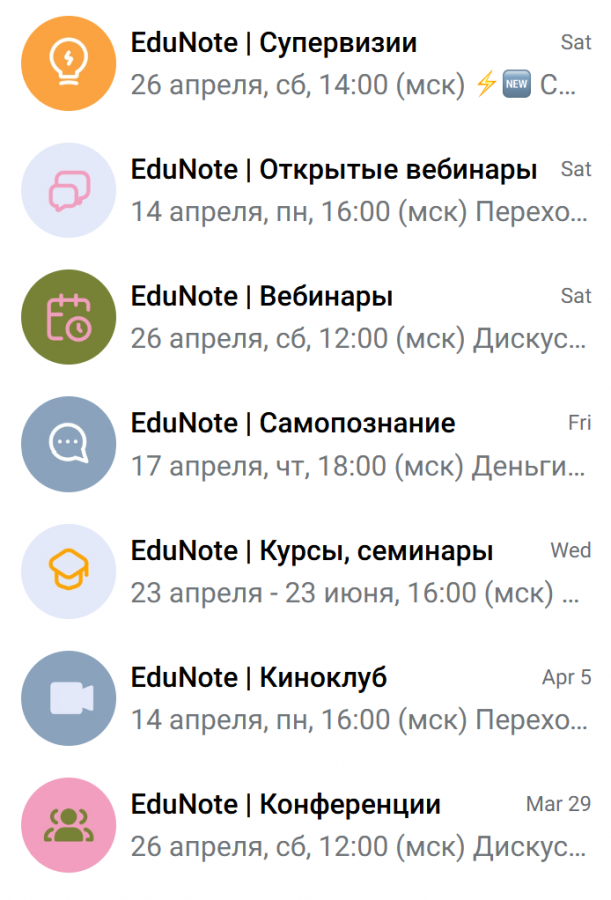
Task: Click the Apr 5 timestamp on Киноклуб
Action: point(566,677)
